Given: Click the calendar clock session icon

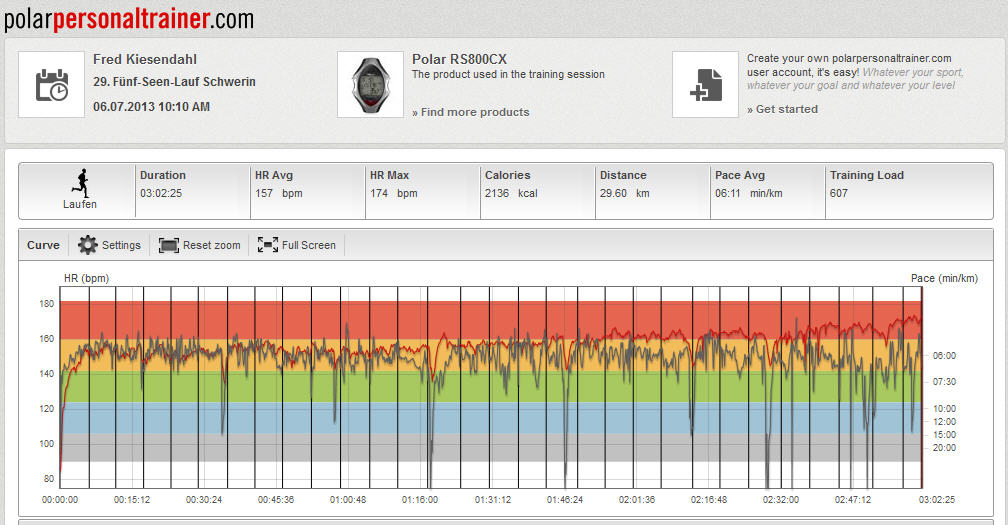Looking at the screenshot, I should point(51,85).
